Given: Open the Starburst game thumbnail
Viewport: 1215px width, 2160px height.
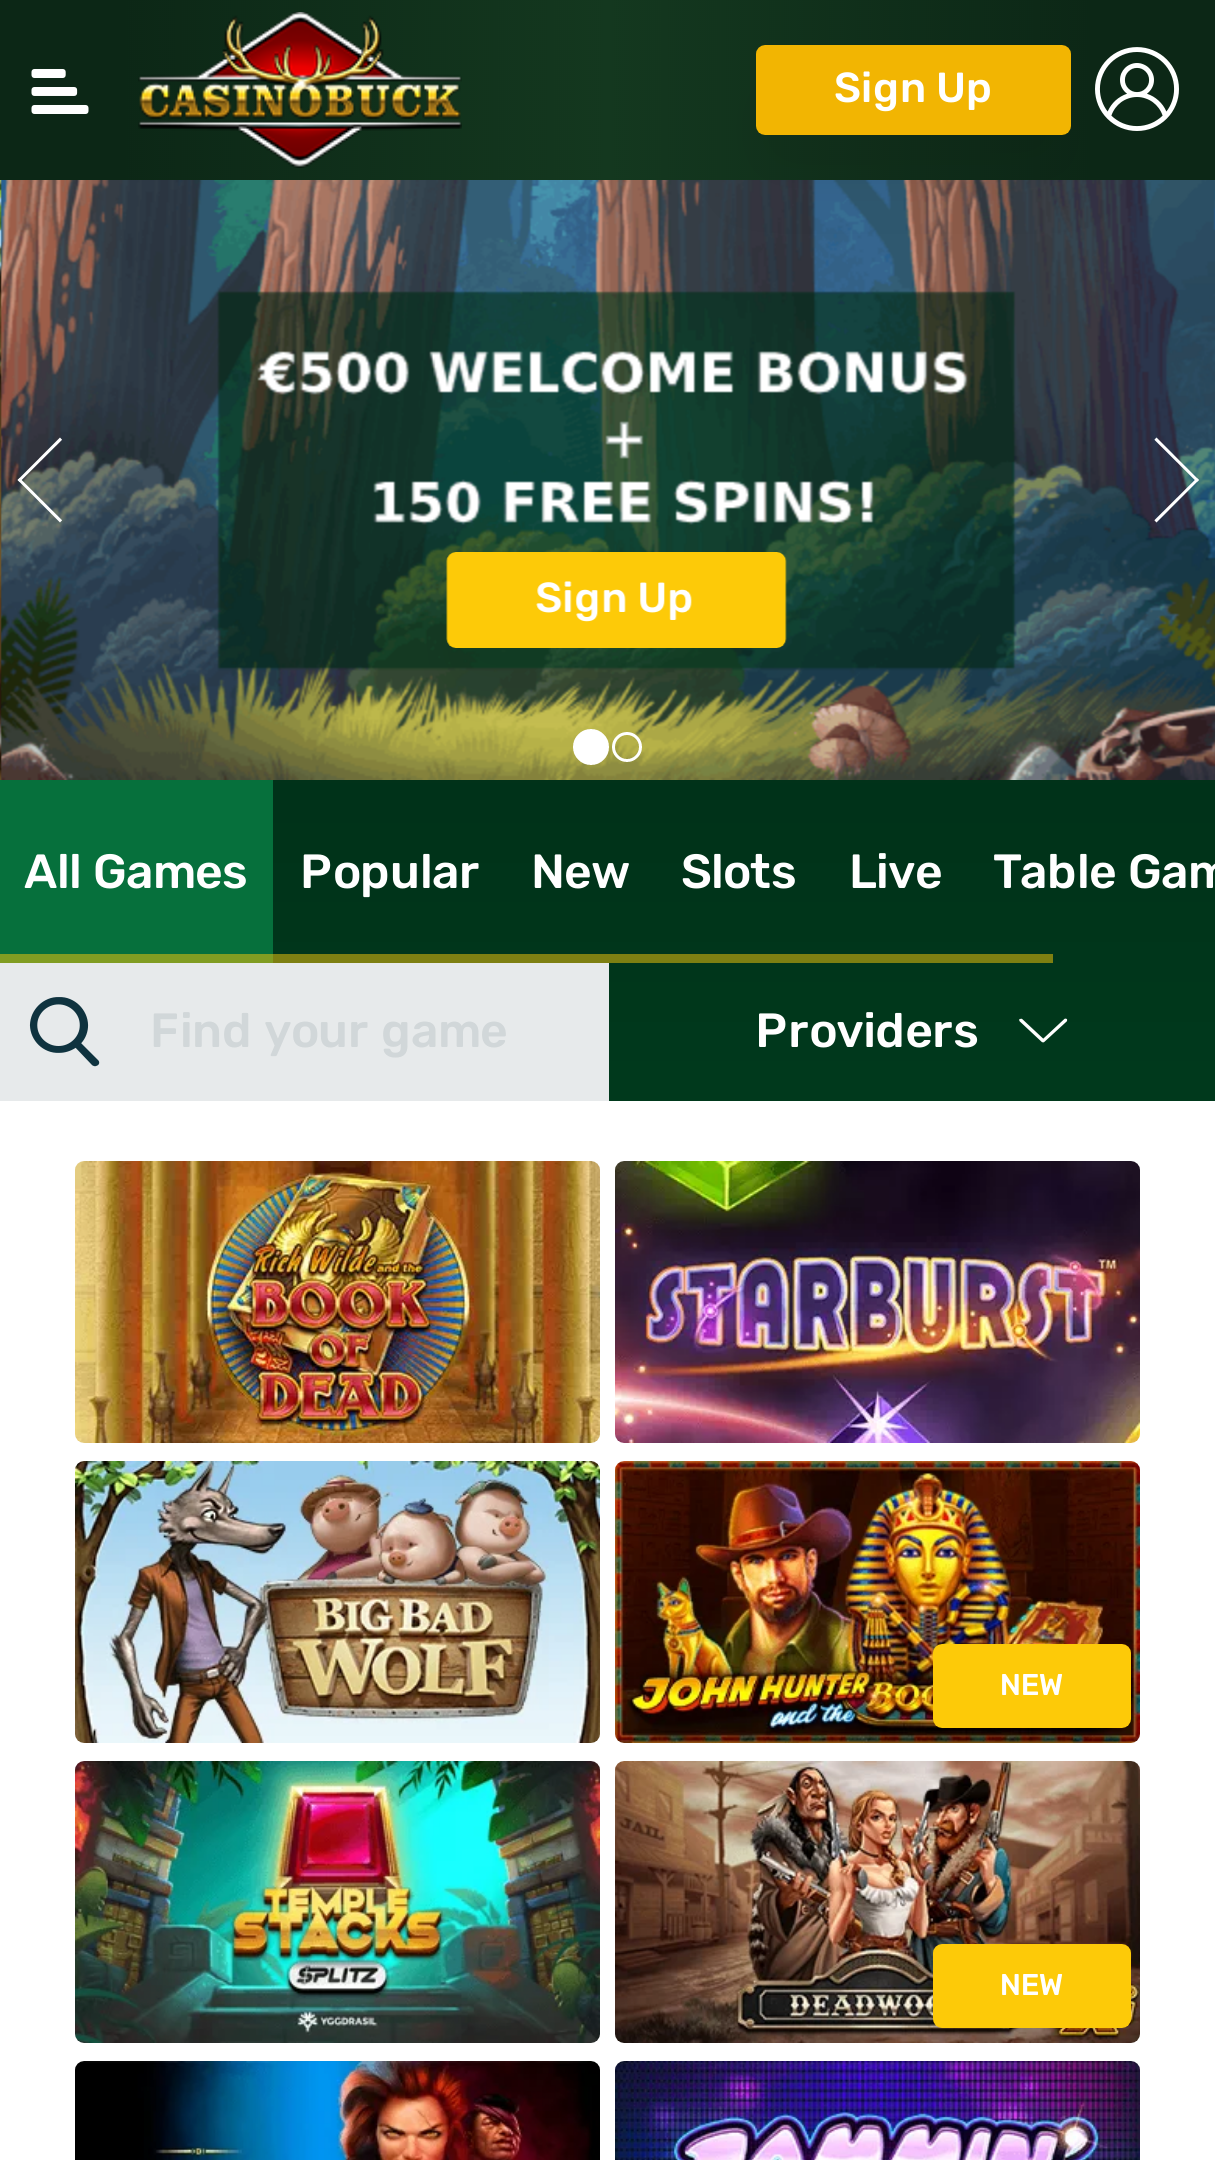Looking at the screenshot, I should (x=877, y=1301).
